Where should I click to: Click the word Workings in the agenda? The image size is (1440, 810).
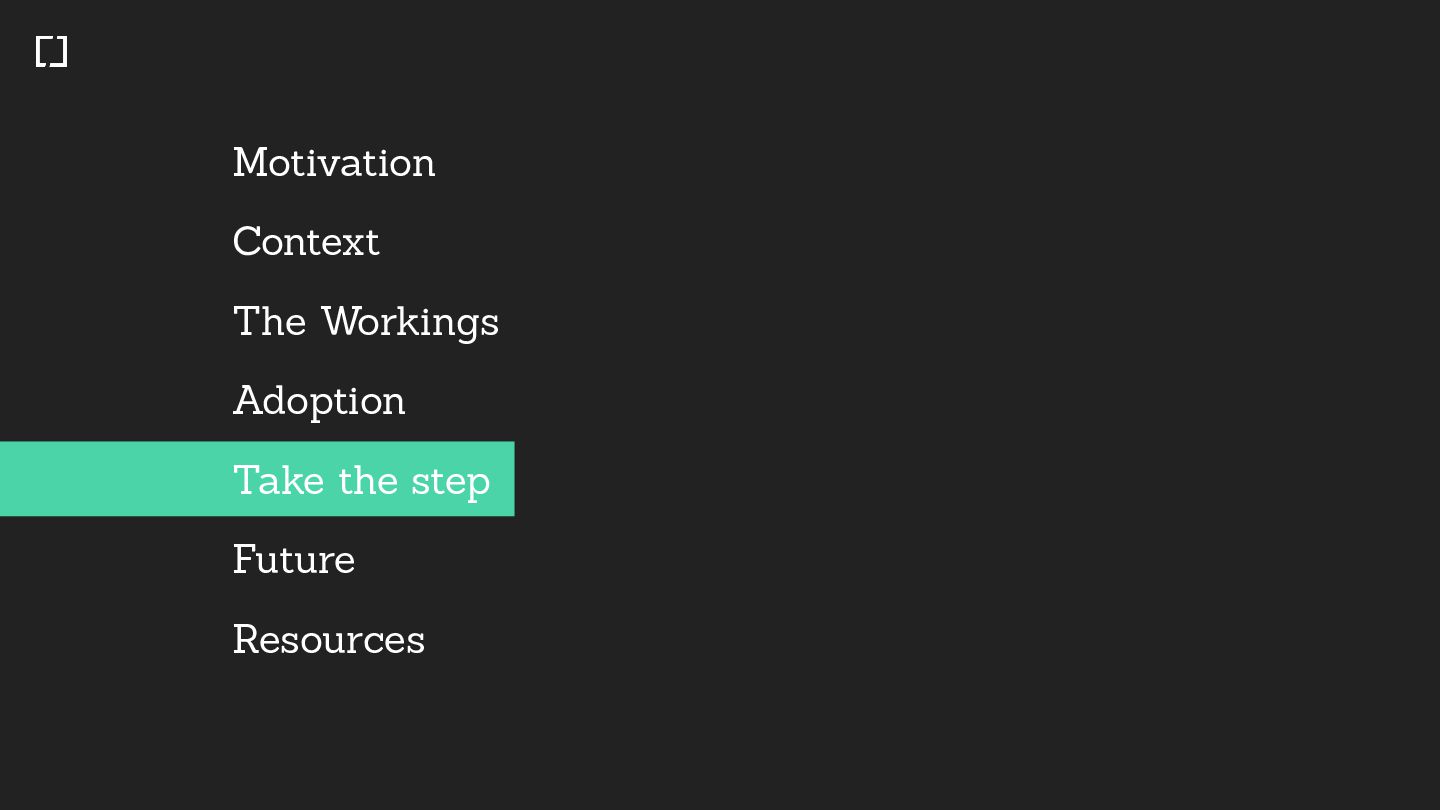(410, 322)
